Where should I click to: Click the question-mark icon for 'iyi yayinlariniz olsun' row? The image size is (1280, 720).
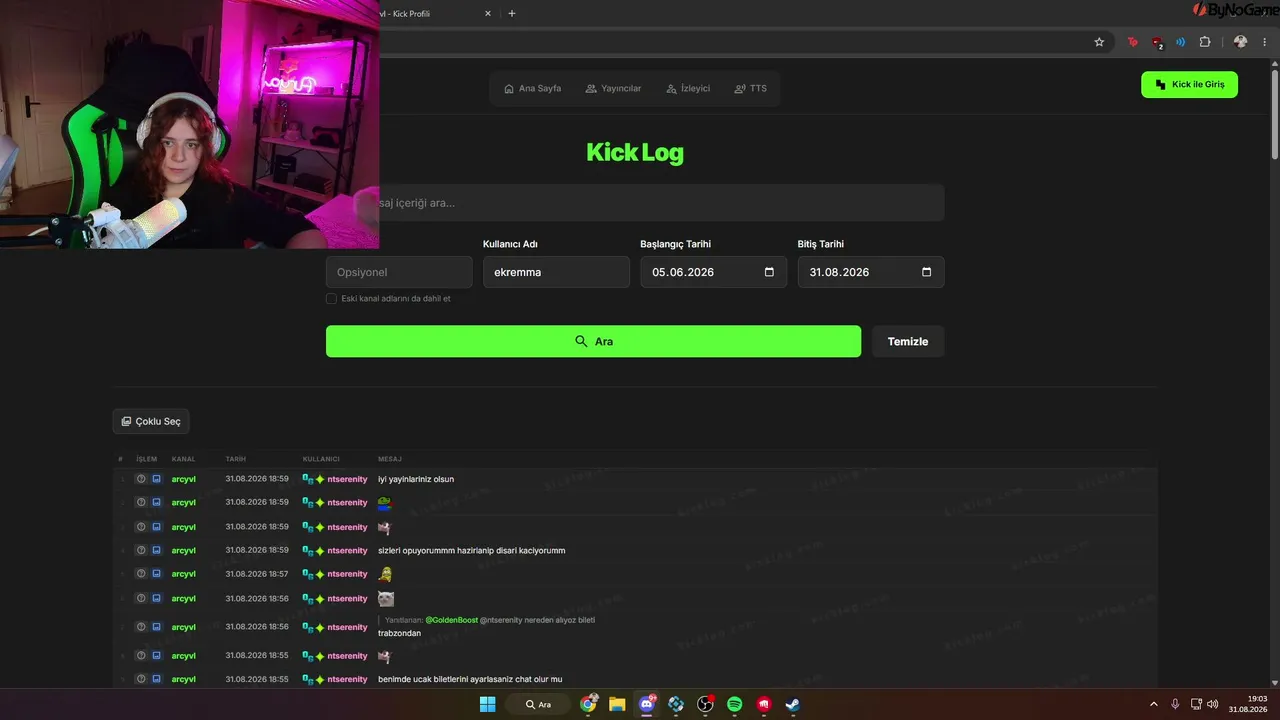(x=141, y=479)
